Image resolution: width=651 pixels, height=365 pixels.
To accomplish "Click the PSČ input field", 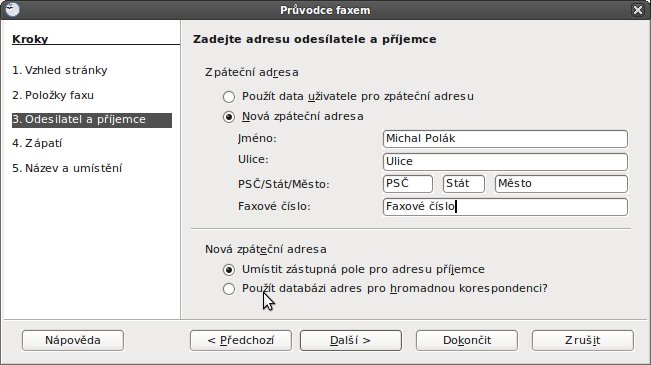I will (x=408, y=184).
